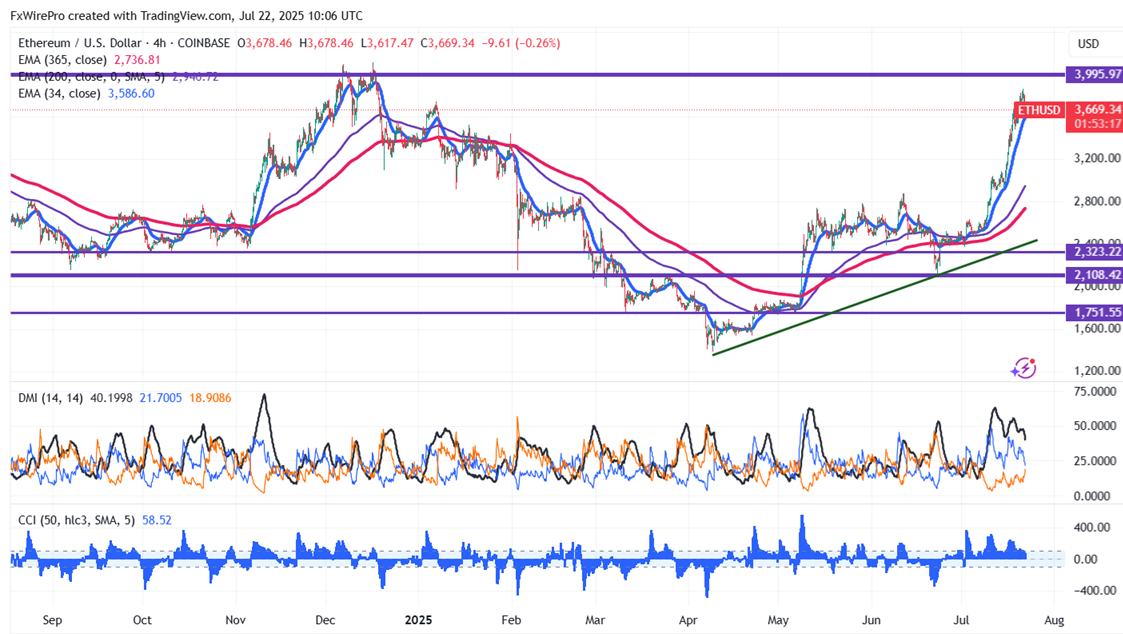Click the 2025 label on time axis

(x=418, y=620)
